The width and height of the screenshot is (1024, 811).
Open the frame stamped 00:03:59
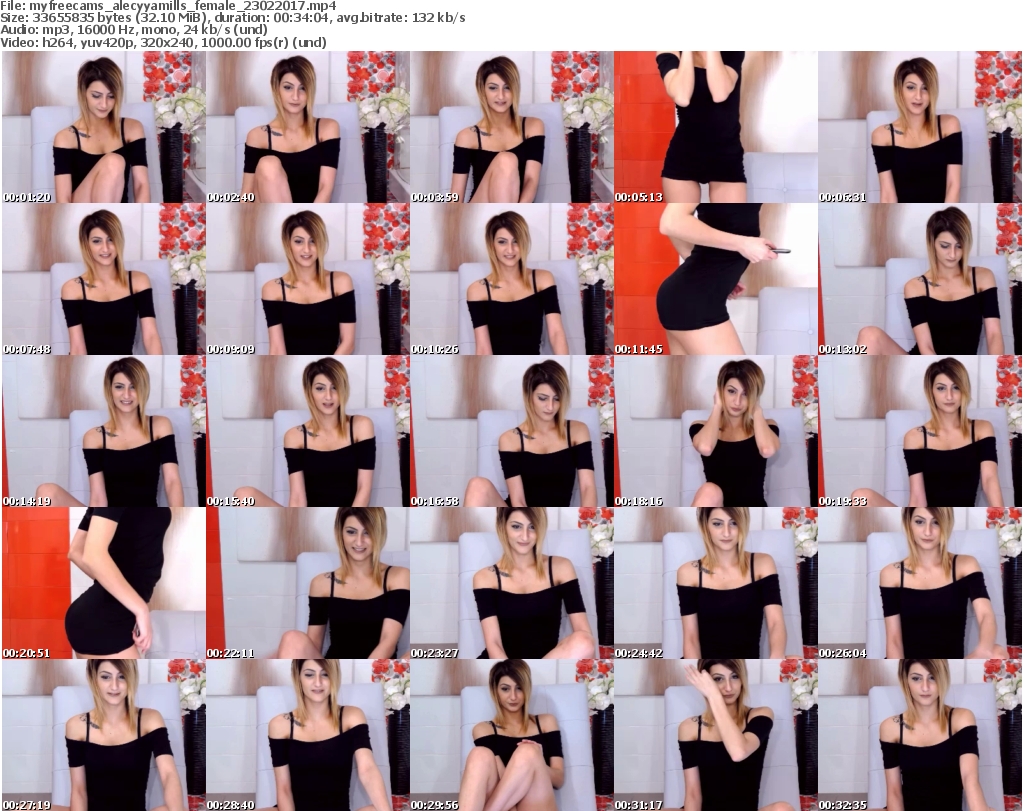[x=511, y=127]
